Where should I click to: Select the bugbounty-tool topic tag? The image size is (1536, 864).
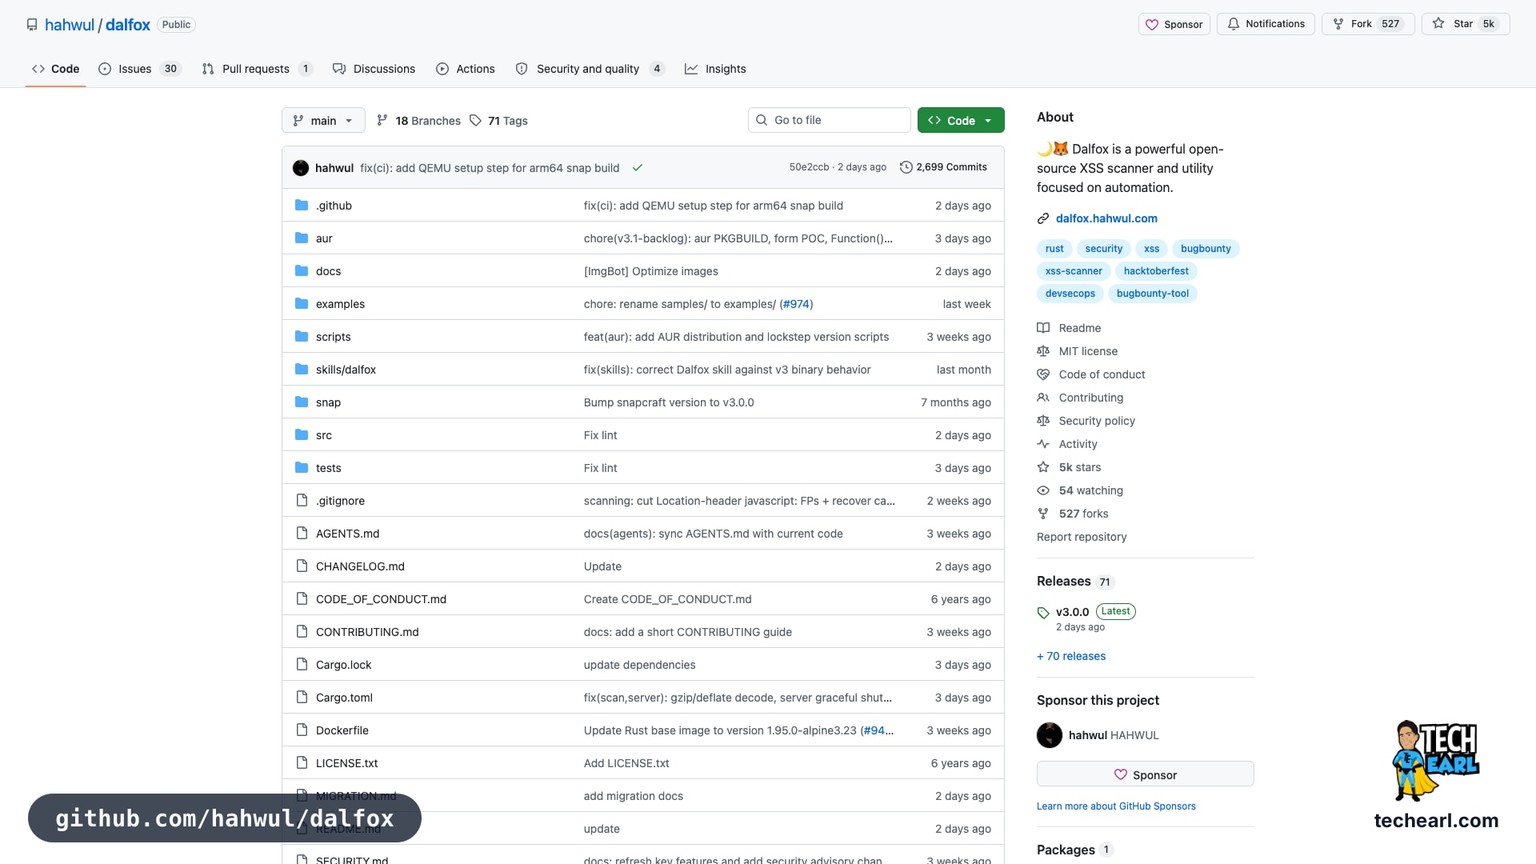(x=1152, y=294)
